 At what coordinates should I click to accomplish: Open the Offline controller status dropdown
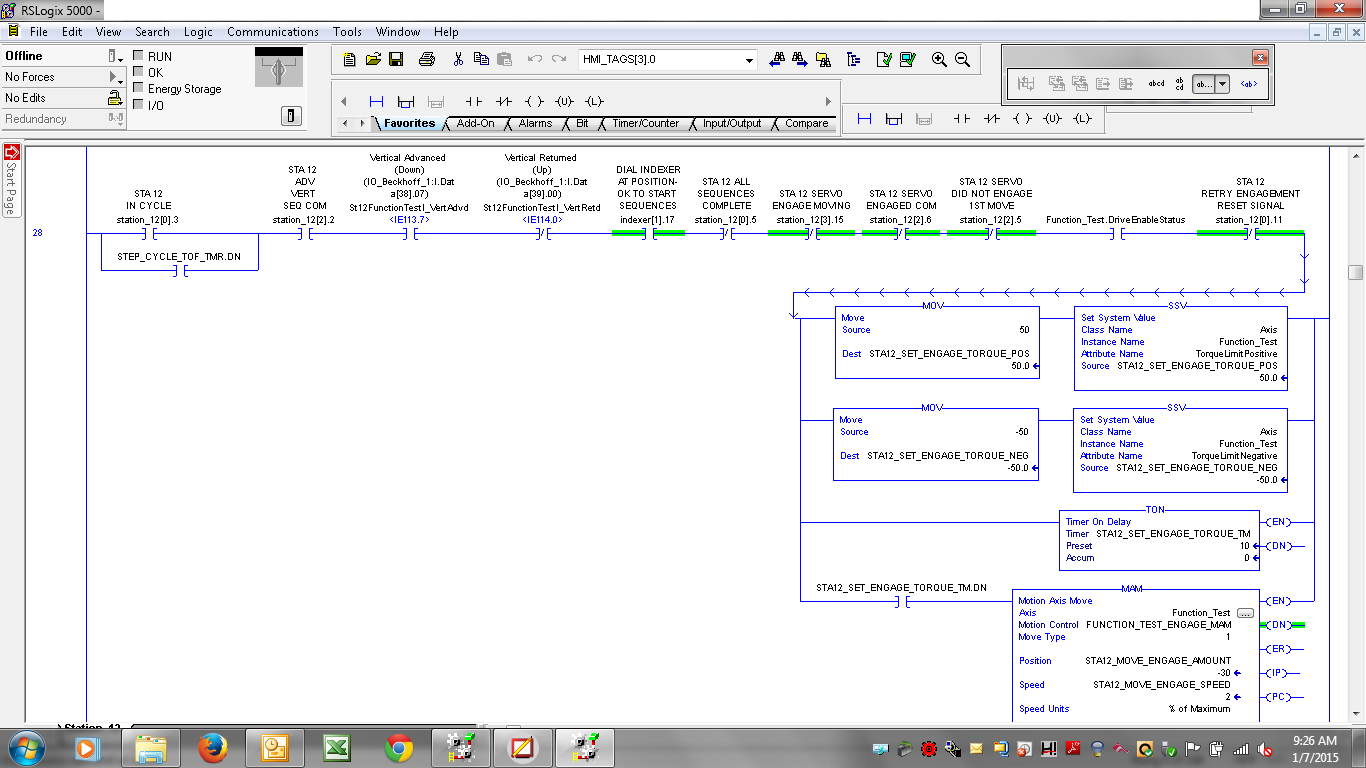(x=115, y=56)
